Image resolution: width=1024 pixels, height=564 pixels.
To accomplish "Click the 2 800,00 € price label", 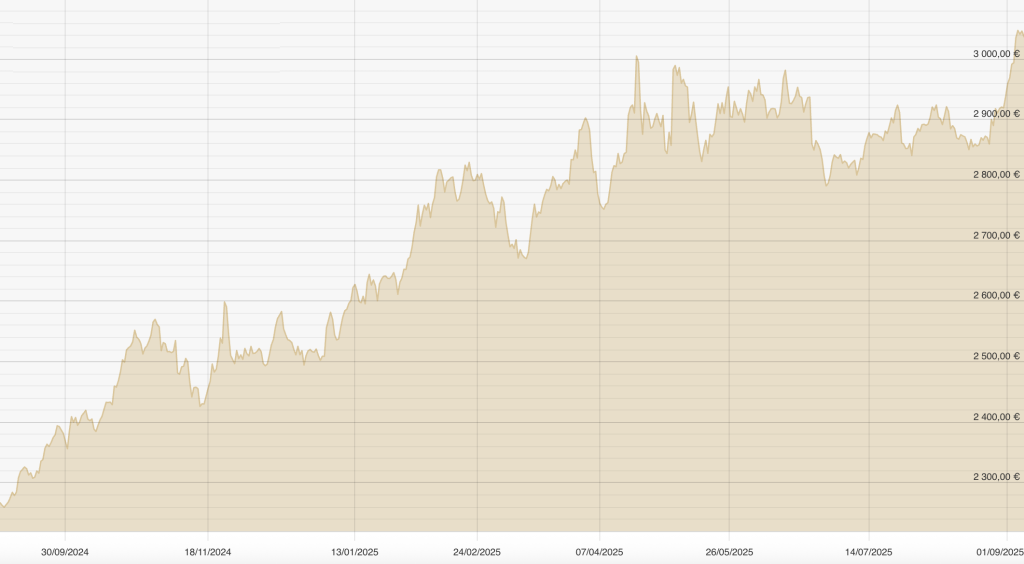I will point(996,175).
